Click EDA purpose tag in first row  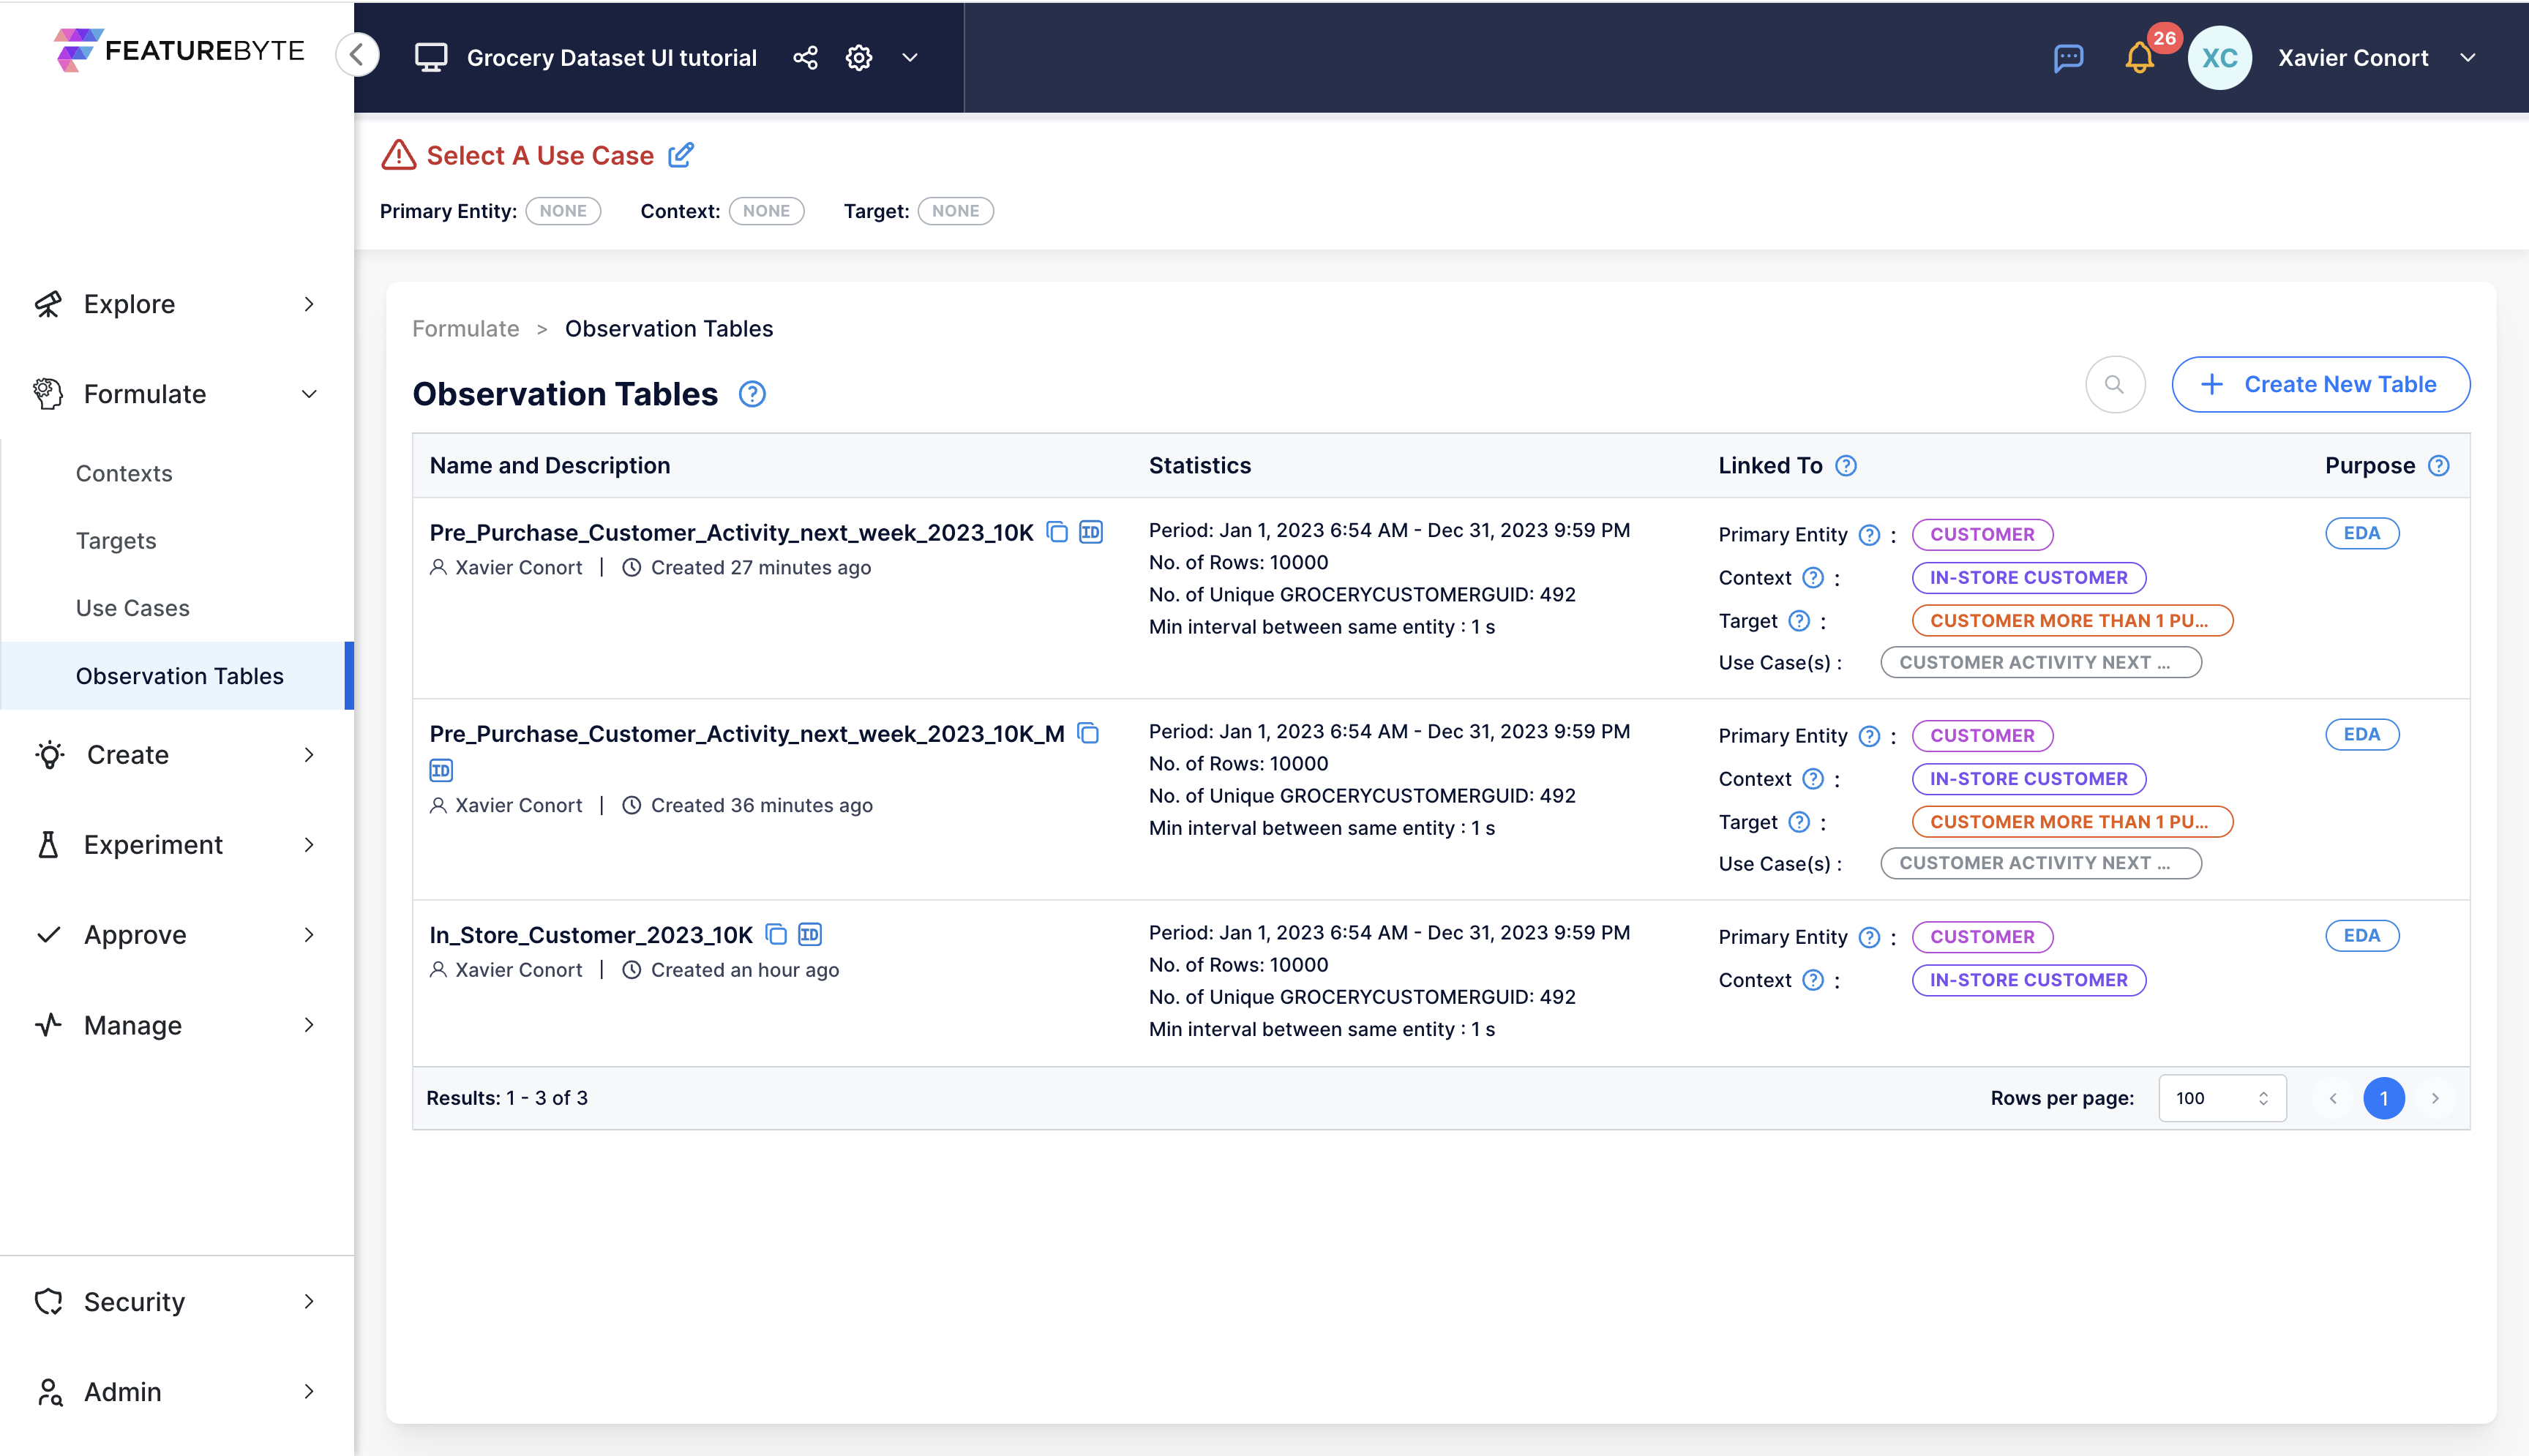click(x=2362, y=533)
